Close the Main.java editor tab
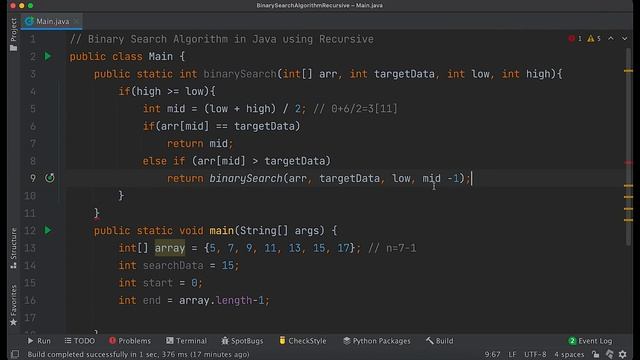 coord(76,21)
